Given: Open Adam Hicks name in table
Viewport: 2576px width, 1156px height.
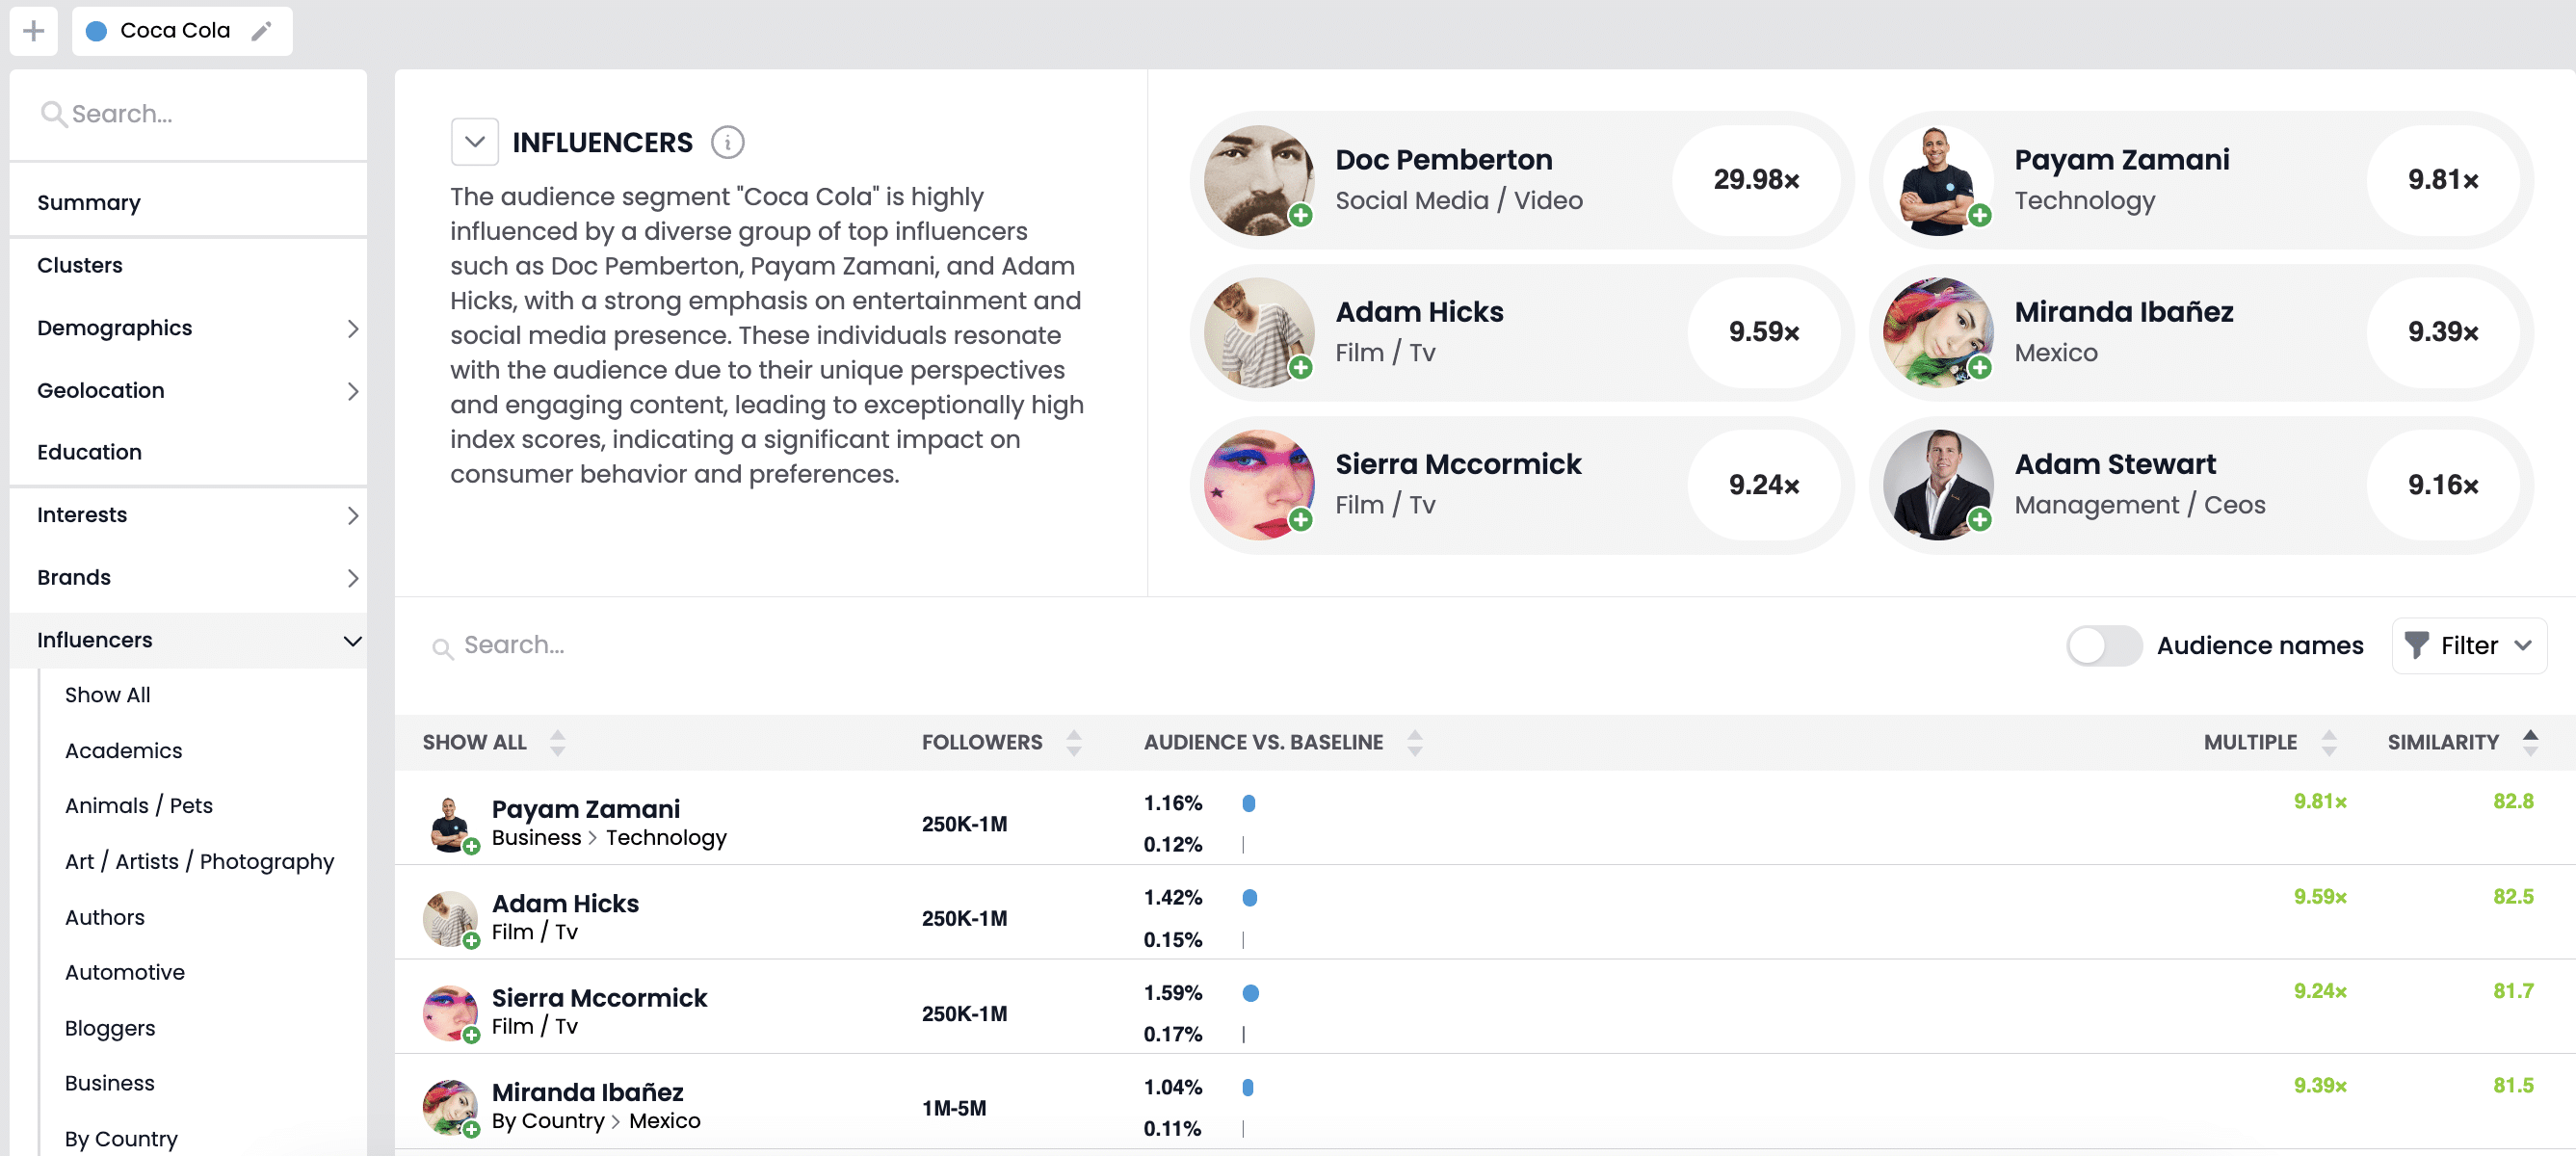Looking at the screenshot, I should point(565,904).
